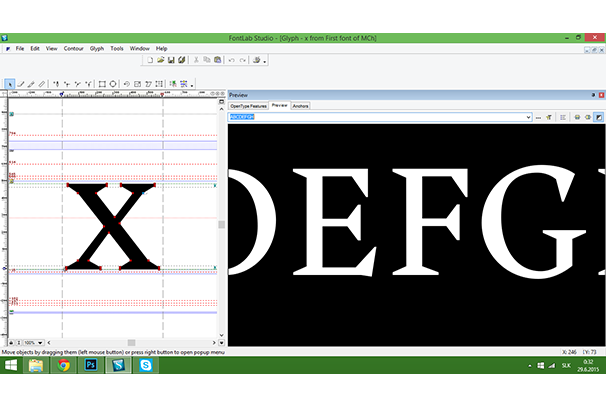The height and width of the screenshot is (406, 606).
Task: Click the Cut scissors icon
Action: pyautogui.click(x=195, y=61)
